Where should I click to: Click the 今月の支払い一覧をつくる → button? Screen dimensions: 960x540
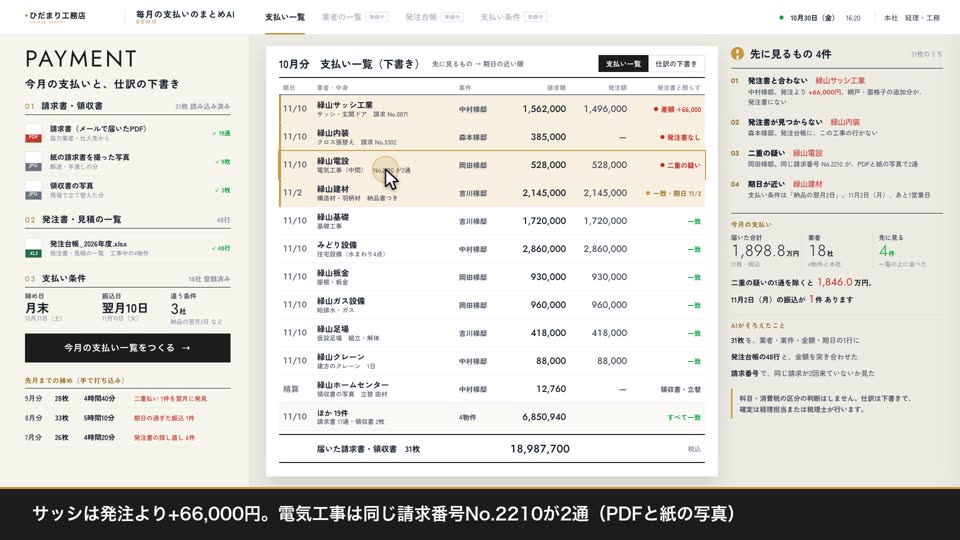coord(127,348)
